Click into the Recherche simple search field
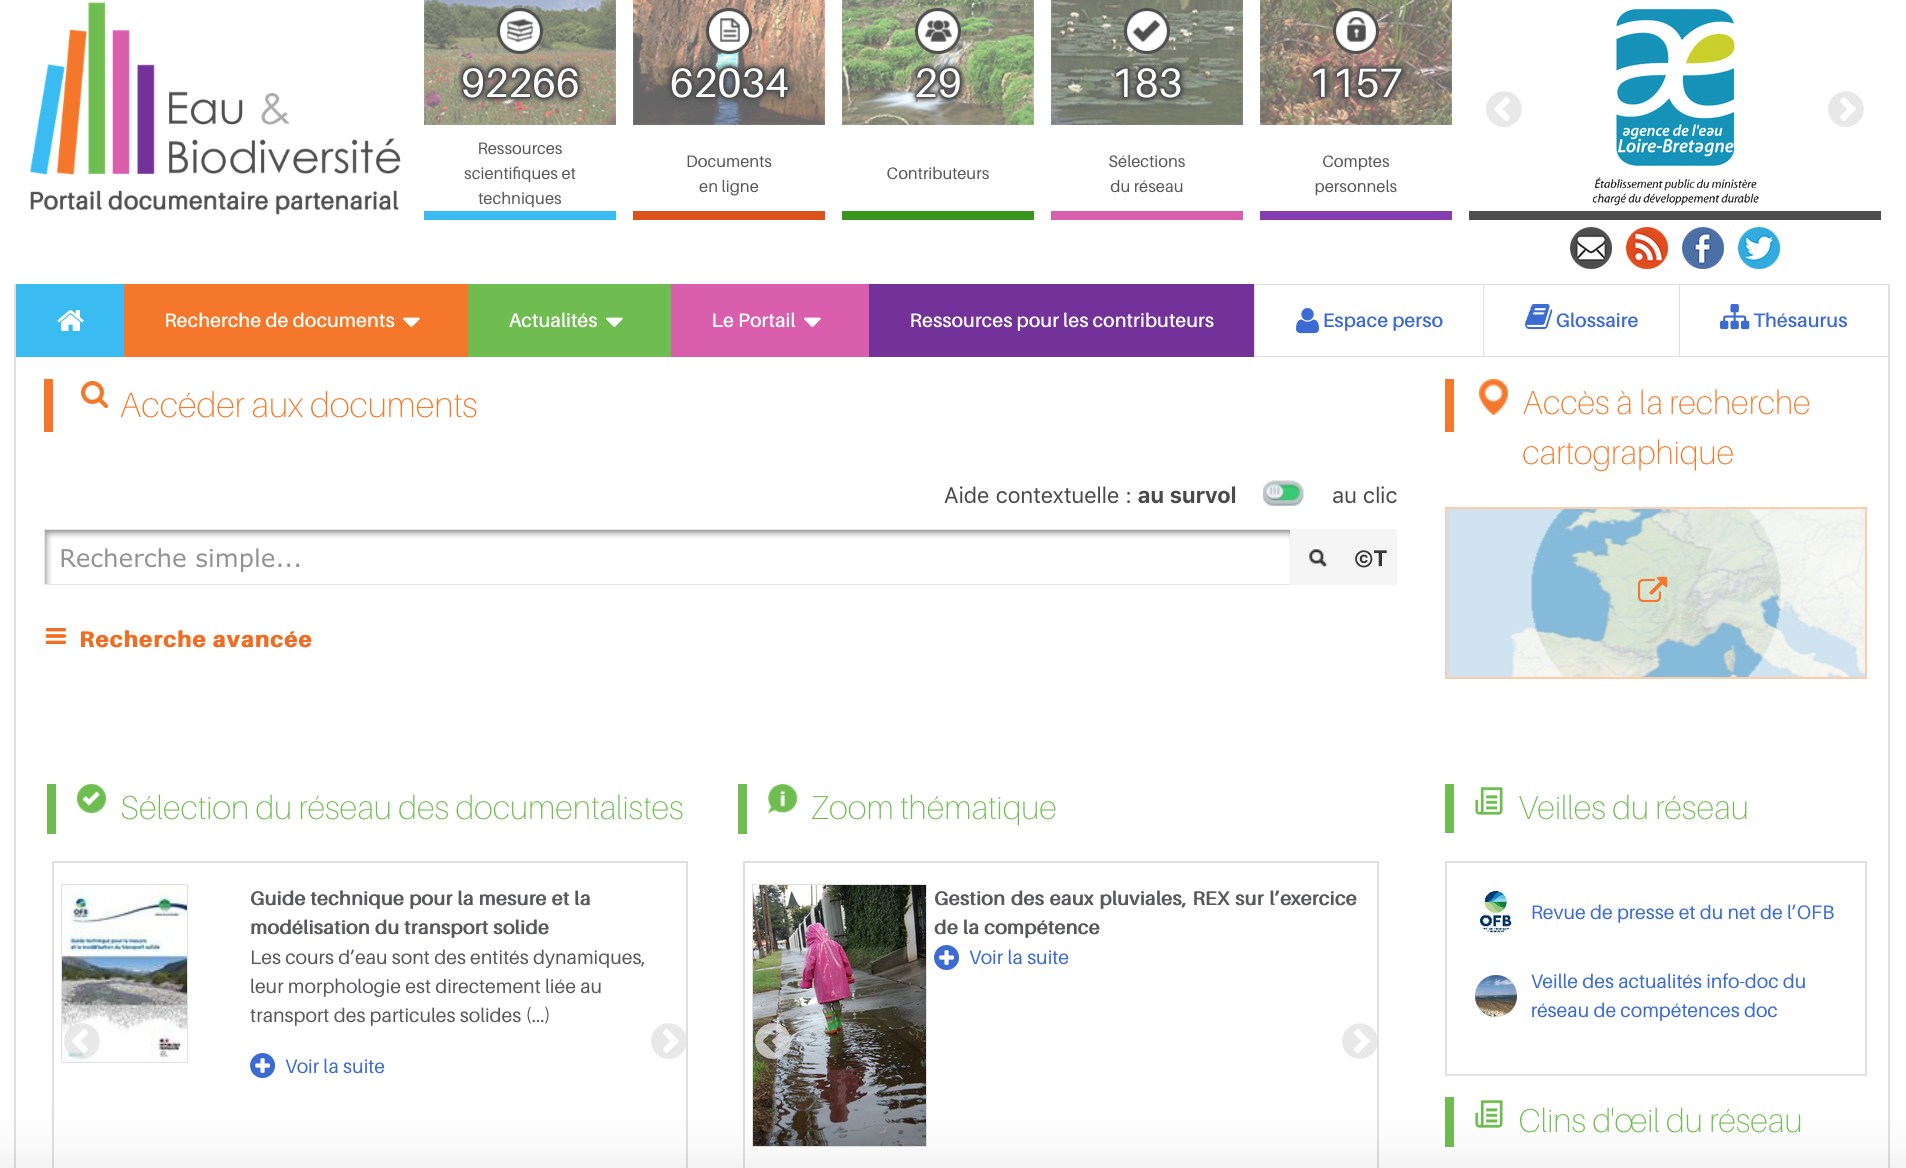 click(665, 558)
